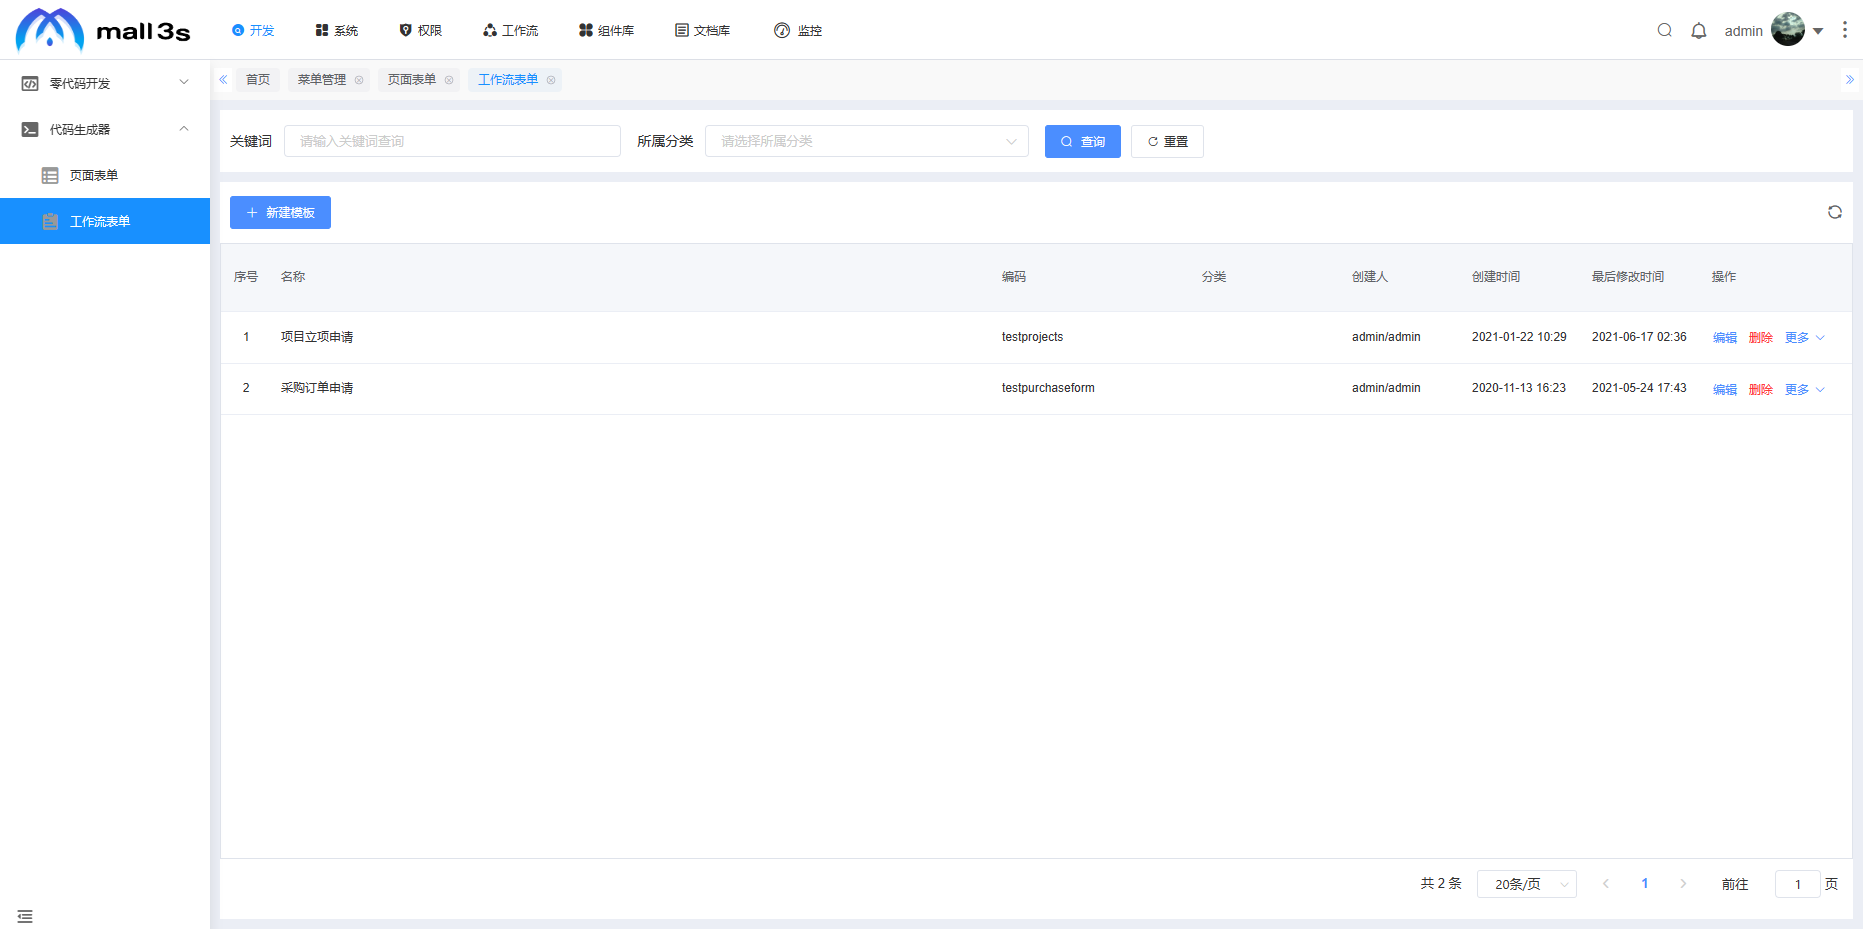The height and width of the screenshot is (929, 1863).
Task: Click the 名称 column header
Action: pyautogui.click(x=293, y=277)
